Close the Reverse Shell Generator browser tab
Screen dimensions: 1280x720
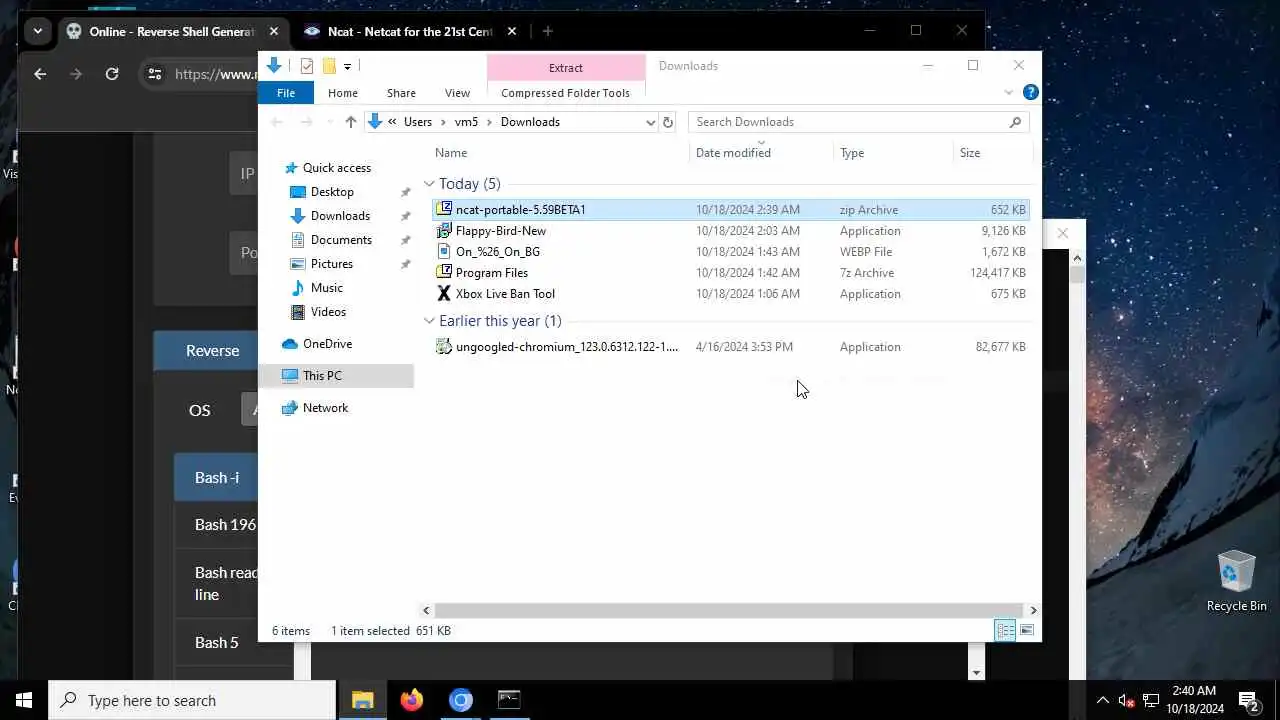(274, 31)
